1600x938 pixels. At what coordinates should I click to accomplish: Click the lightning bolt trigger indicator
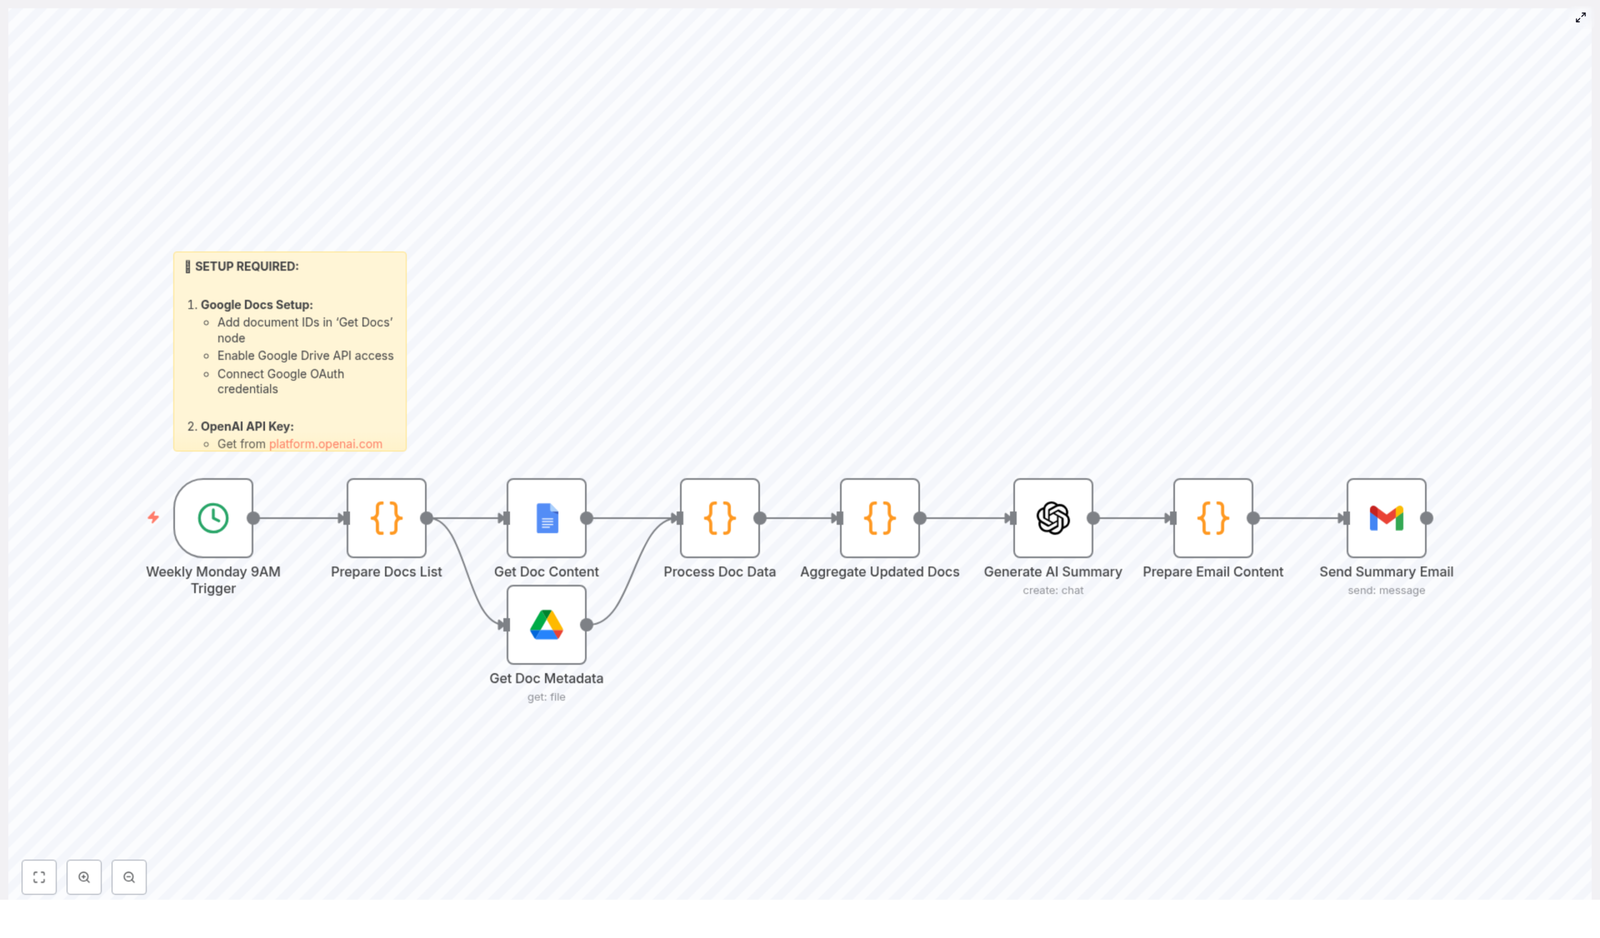pos(153,519)
